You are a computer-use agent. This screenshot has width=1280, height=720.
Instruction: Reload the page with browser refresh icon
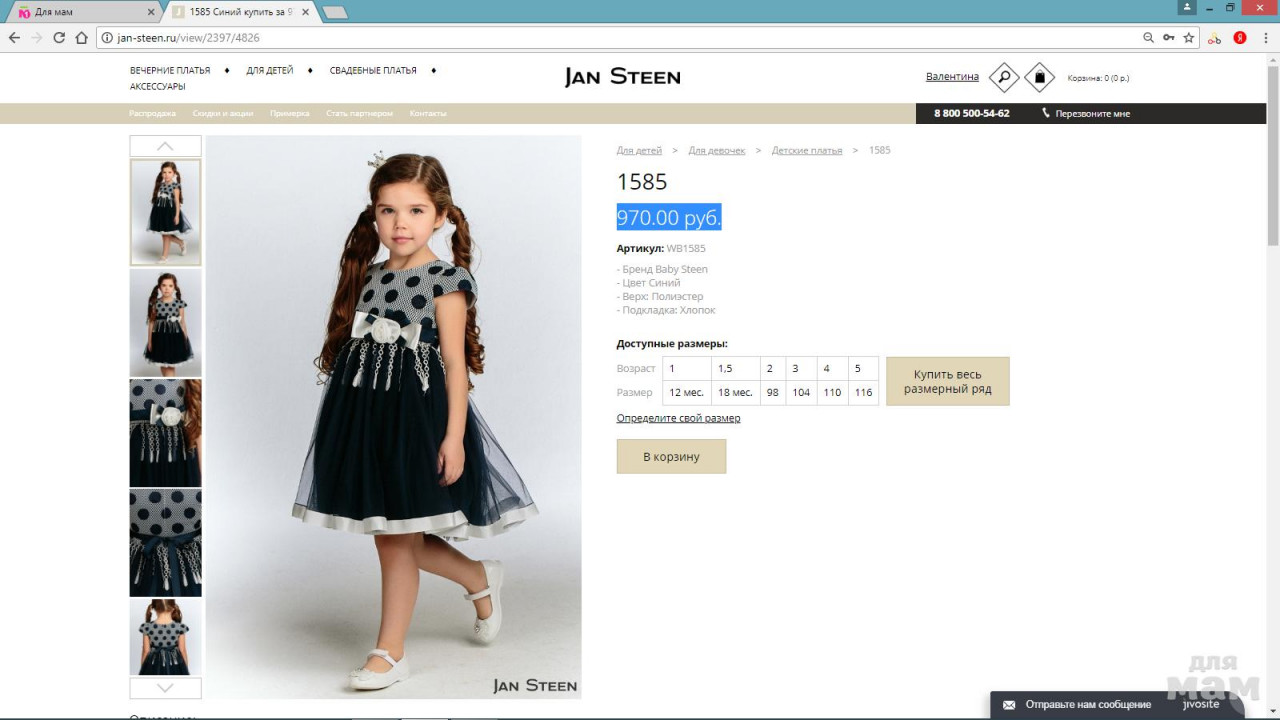[59, 38]
